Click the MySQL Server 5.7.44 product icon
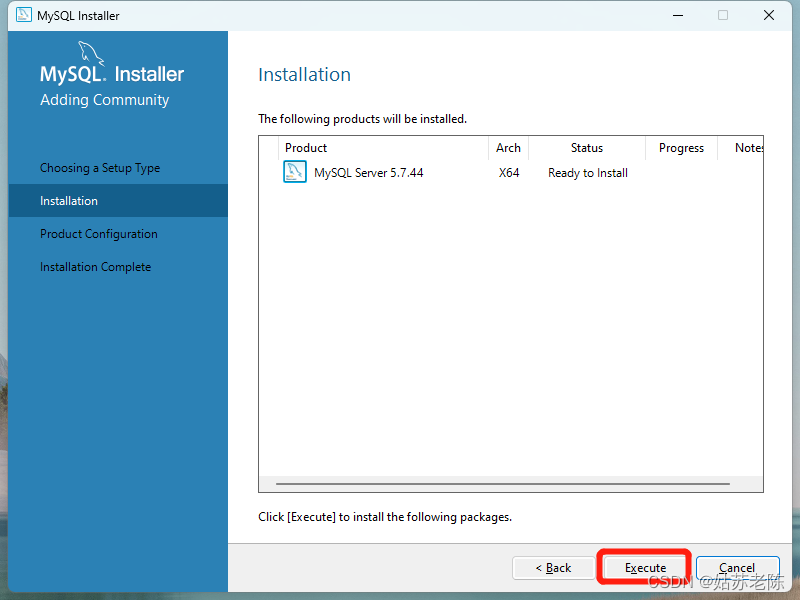 click(x=295, y=172)
